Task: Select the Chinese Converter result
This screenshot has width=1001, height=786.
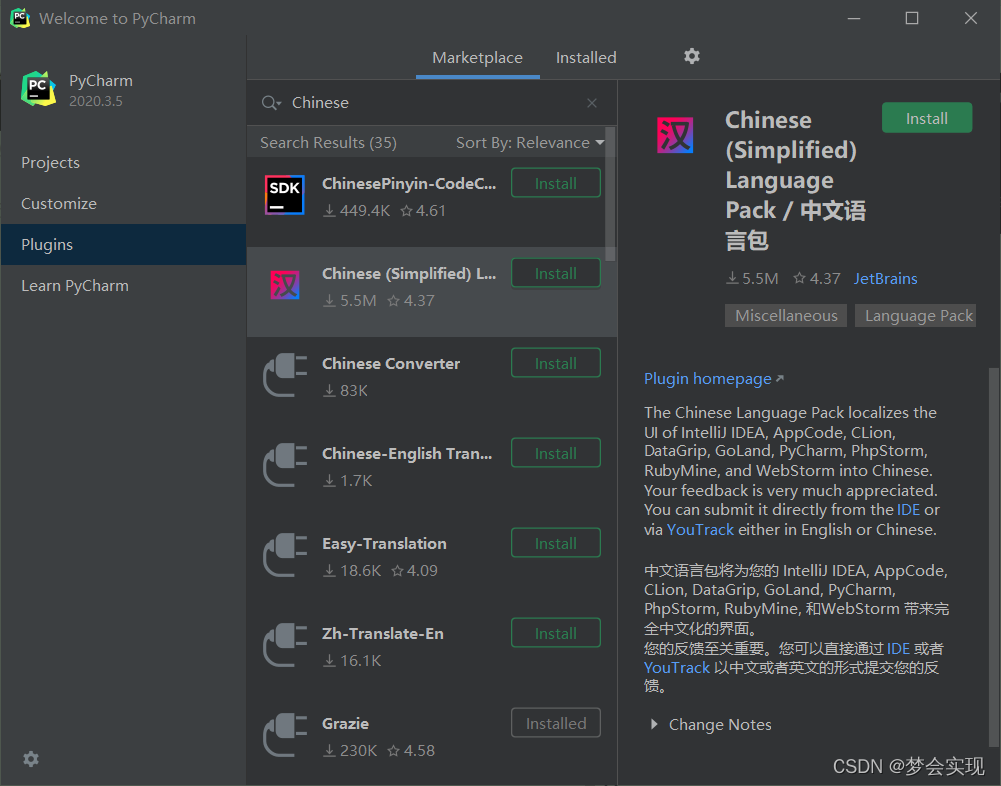Action: pos(432,382)
